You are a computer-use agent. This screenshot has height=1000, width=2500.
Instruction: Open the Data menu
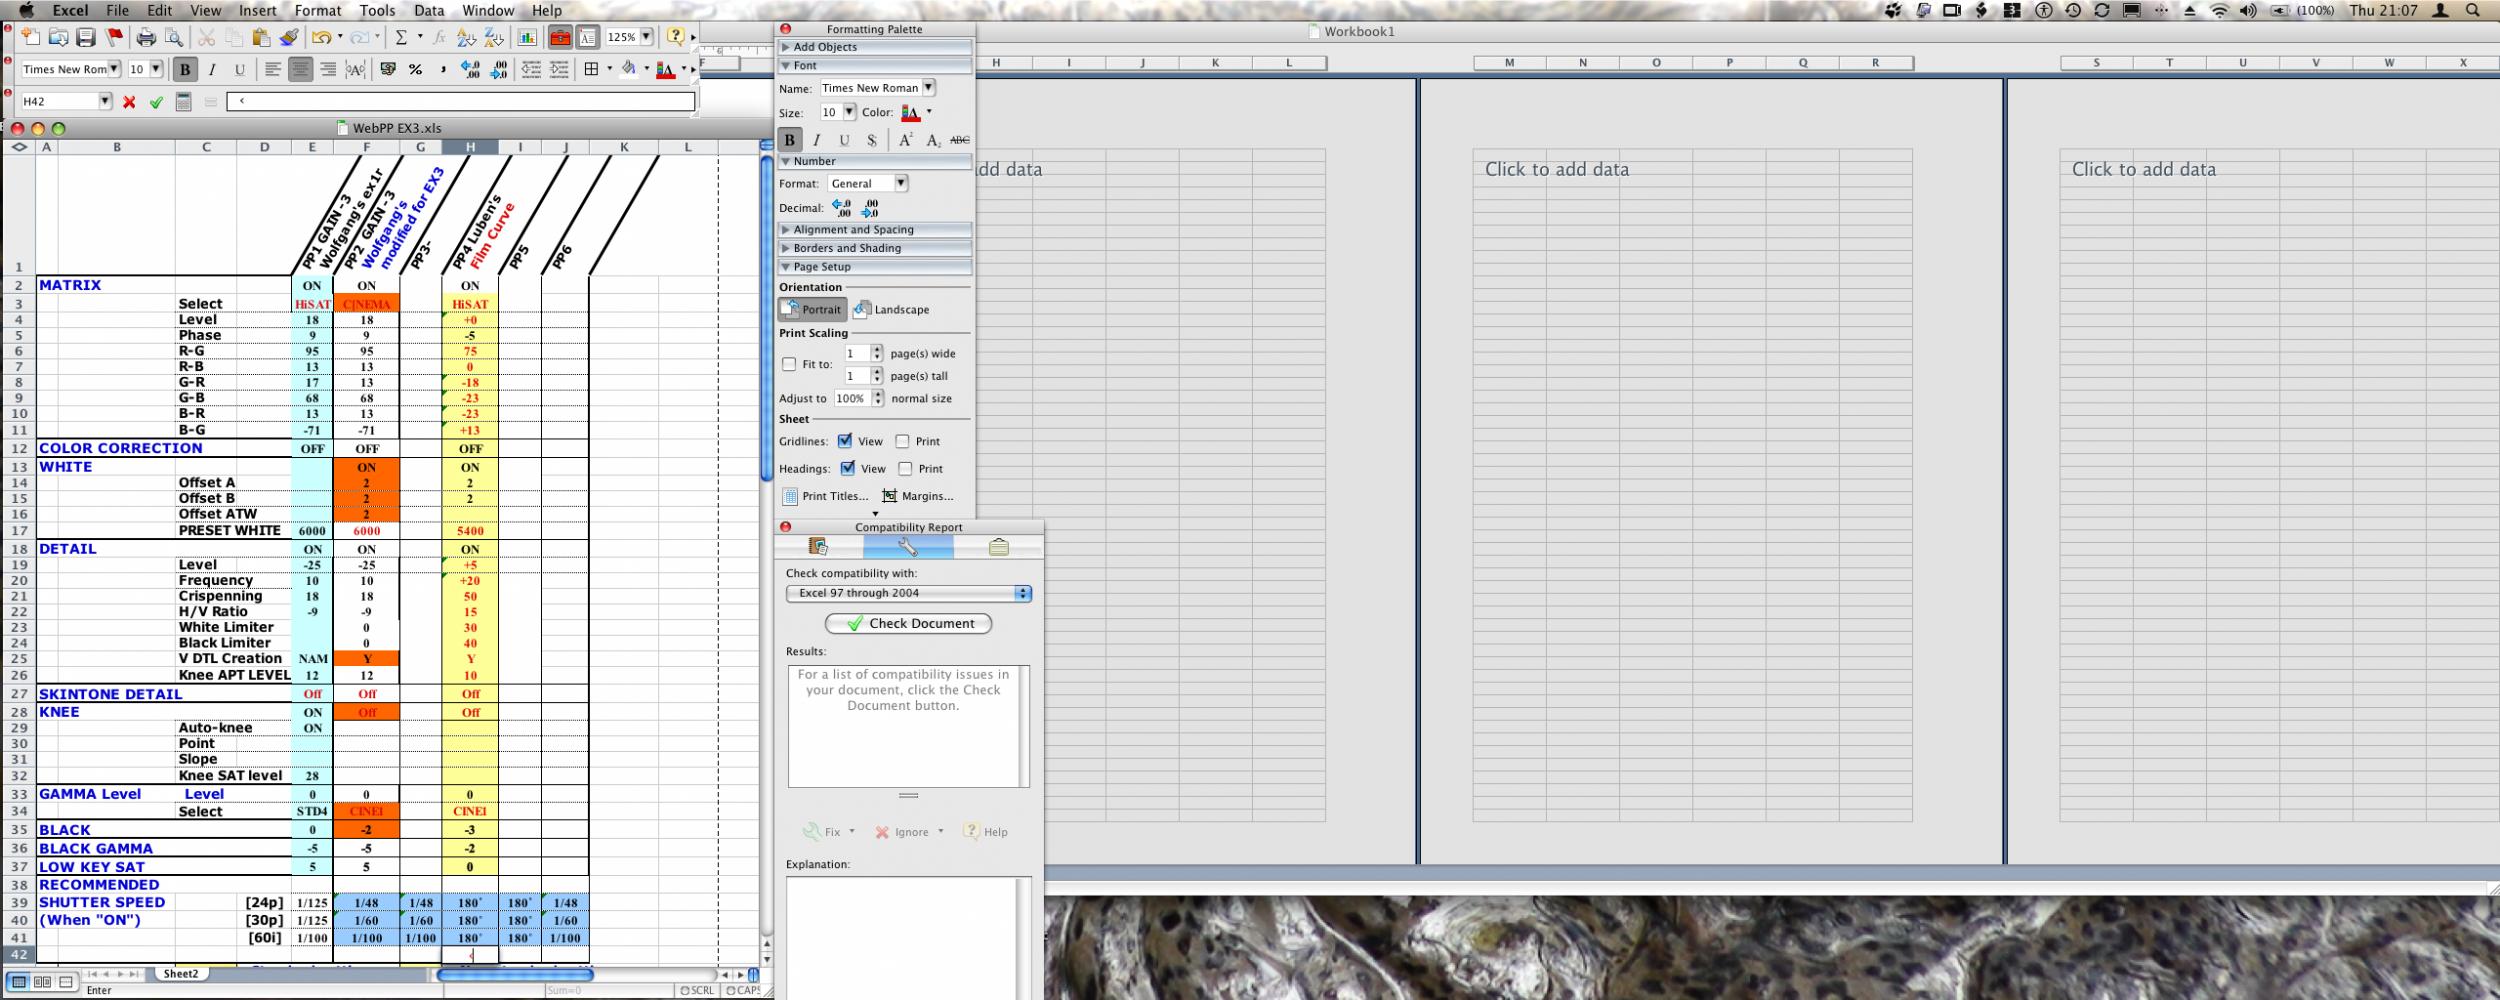429,10
